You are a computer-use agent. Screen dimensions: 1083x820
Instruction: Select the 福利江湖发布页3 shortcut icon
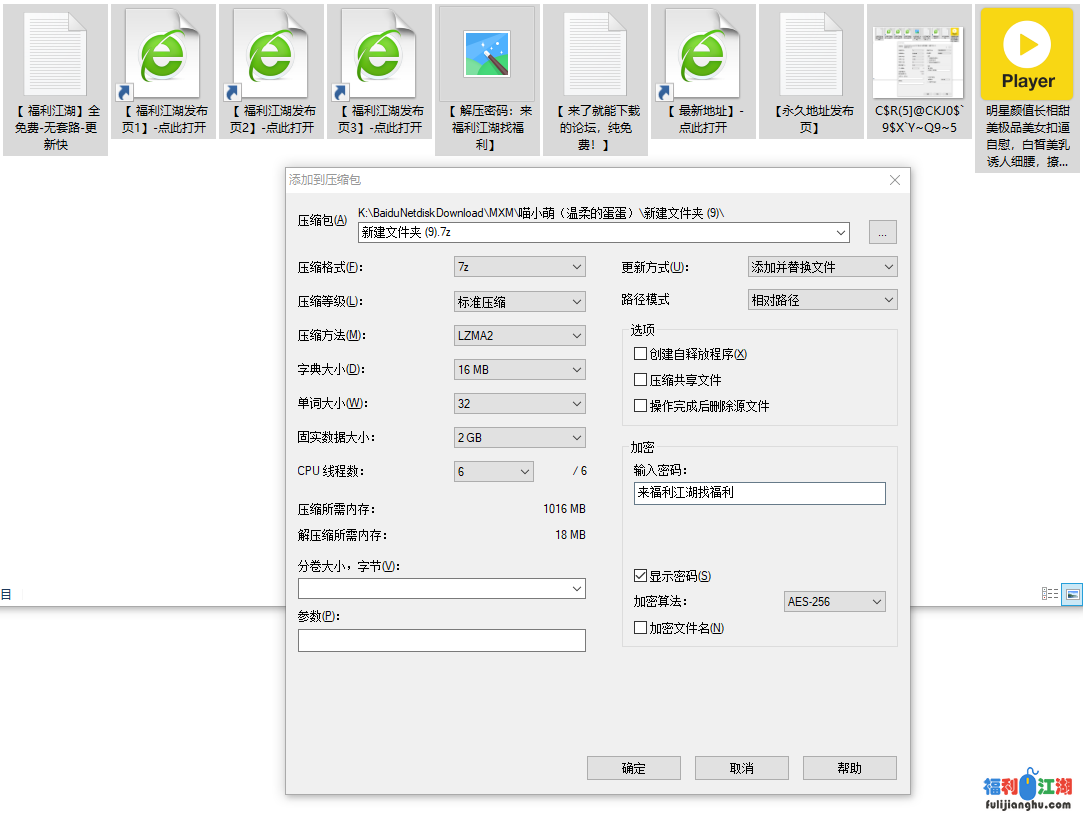click(379, 55)
